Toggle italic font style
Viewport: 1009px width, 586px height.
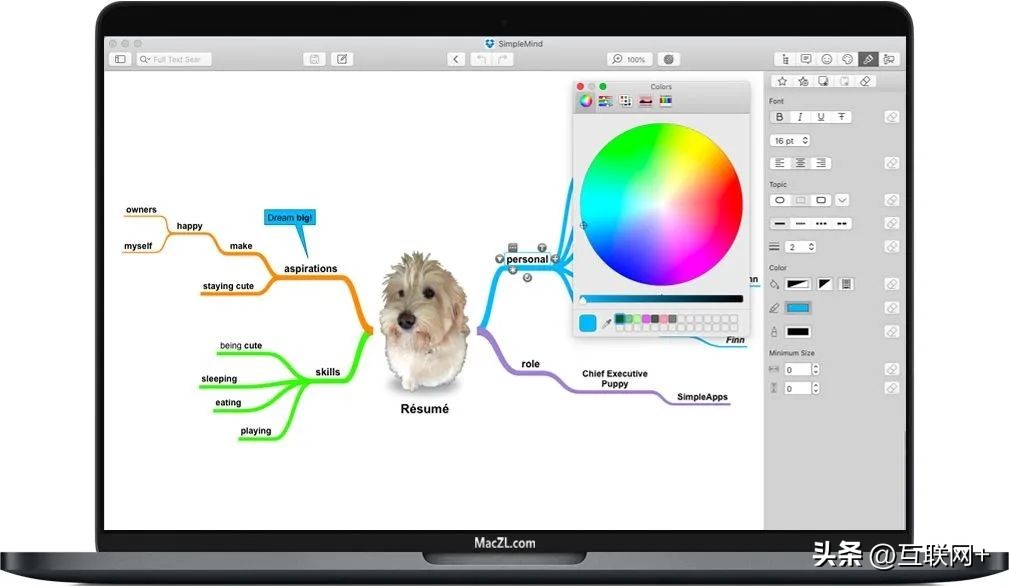pos(800,117)
